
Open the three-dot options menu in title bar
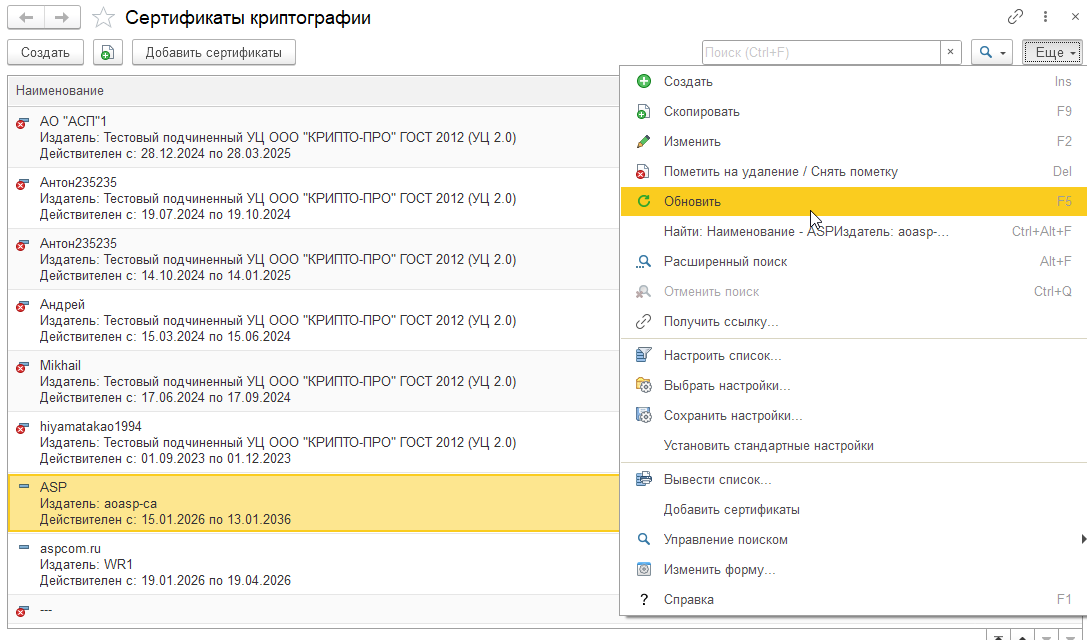tap(1046, 17)
